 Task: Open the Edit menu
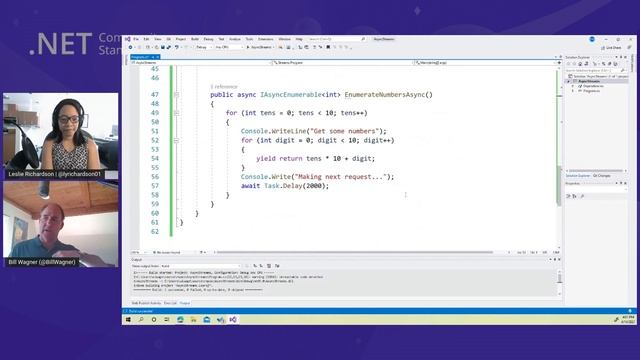(x=147, y=39)
